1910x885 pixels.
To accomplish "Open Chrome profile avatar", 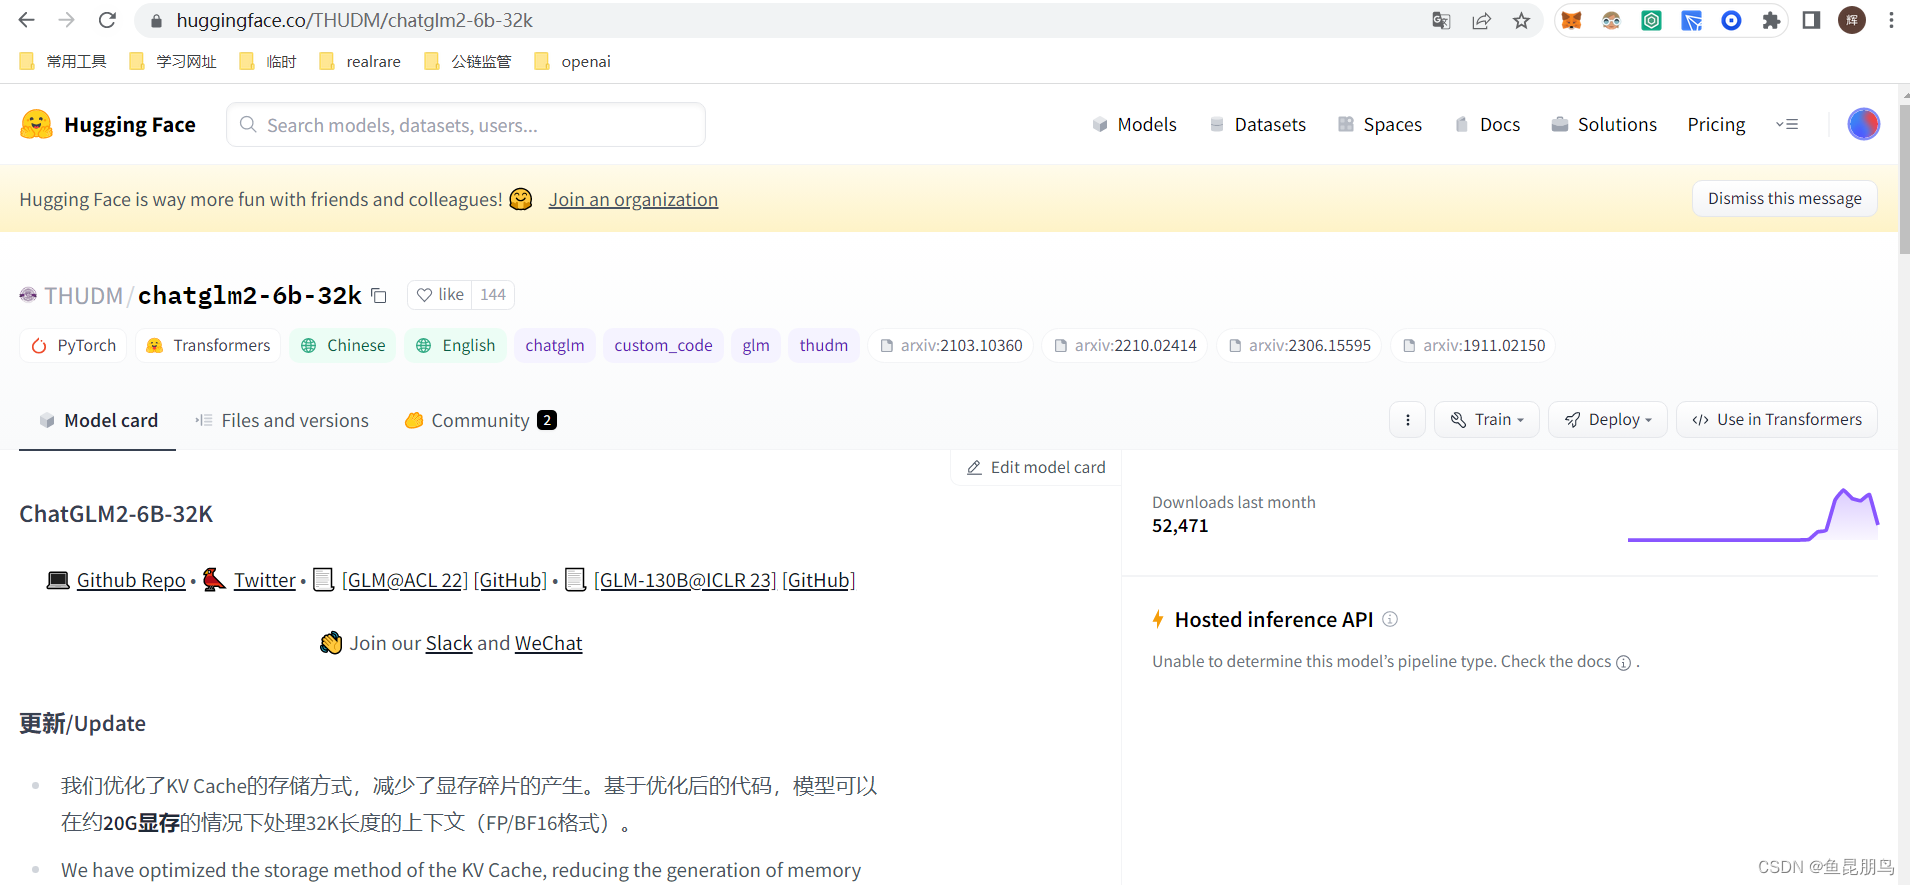I will (x=1852, y=20).
